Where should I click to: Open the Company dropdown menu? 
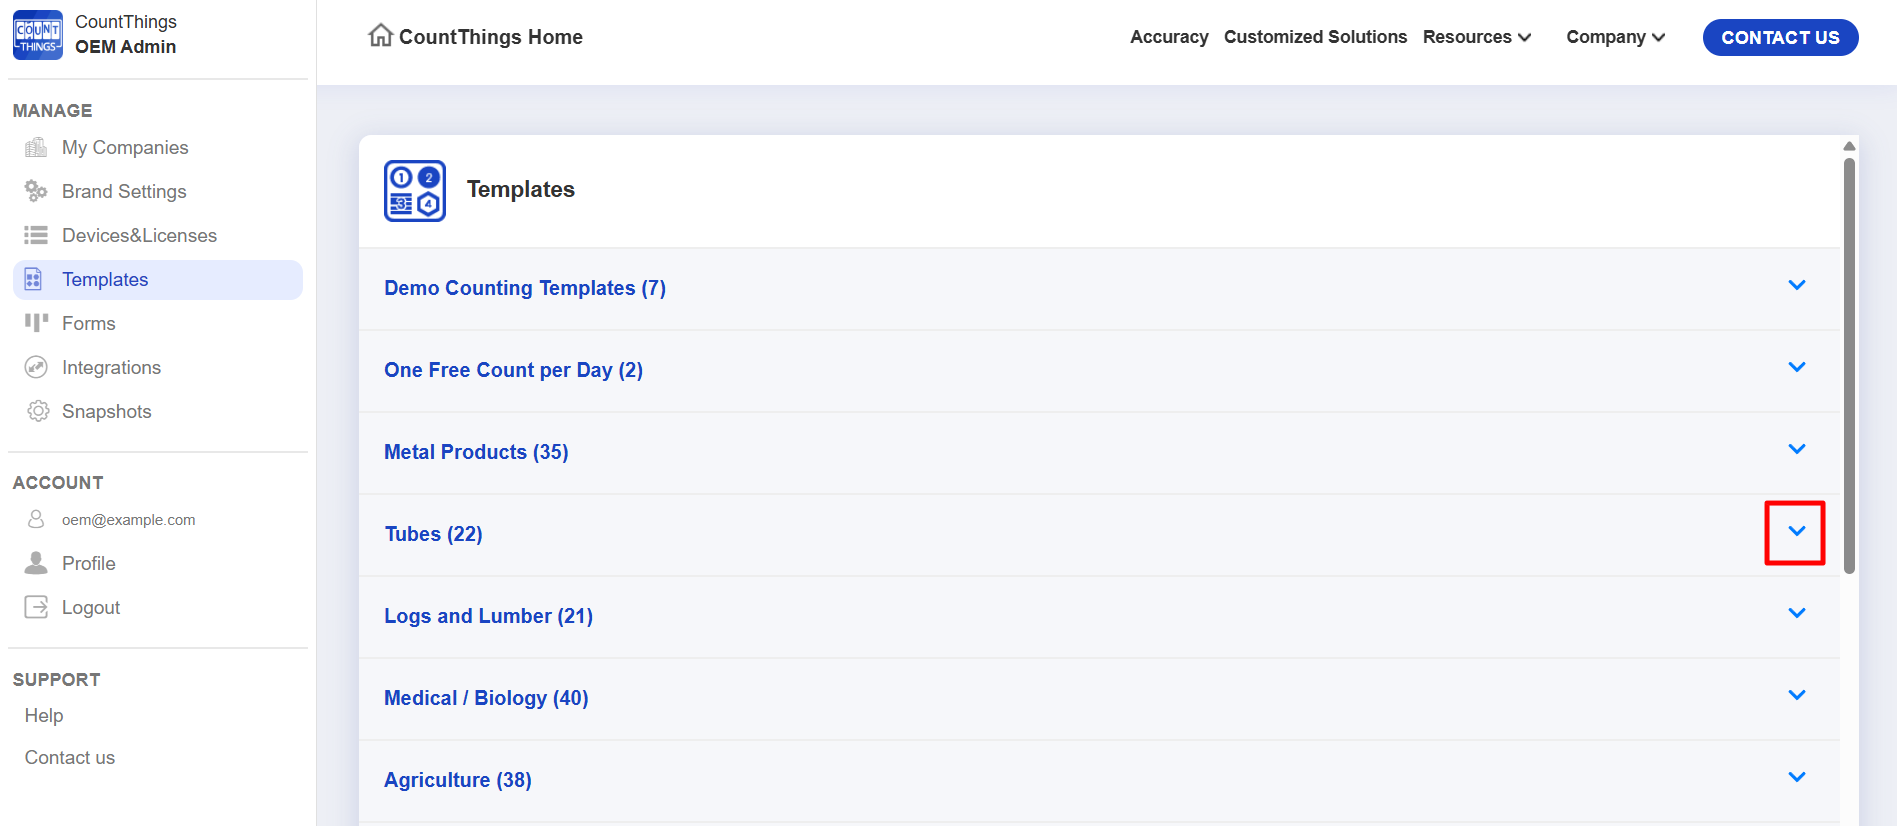coord(1615,37)
